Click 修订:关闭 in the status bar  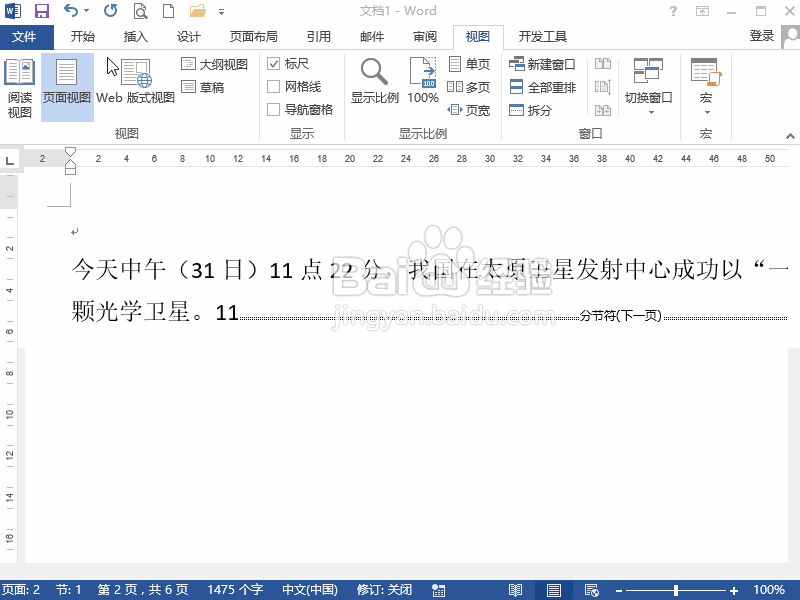384,589
